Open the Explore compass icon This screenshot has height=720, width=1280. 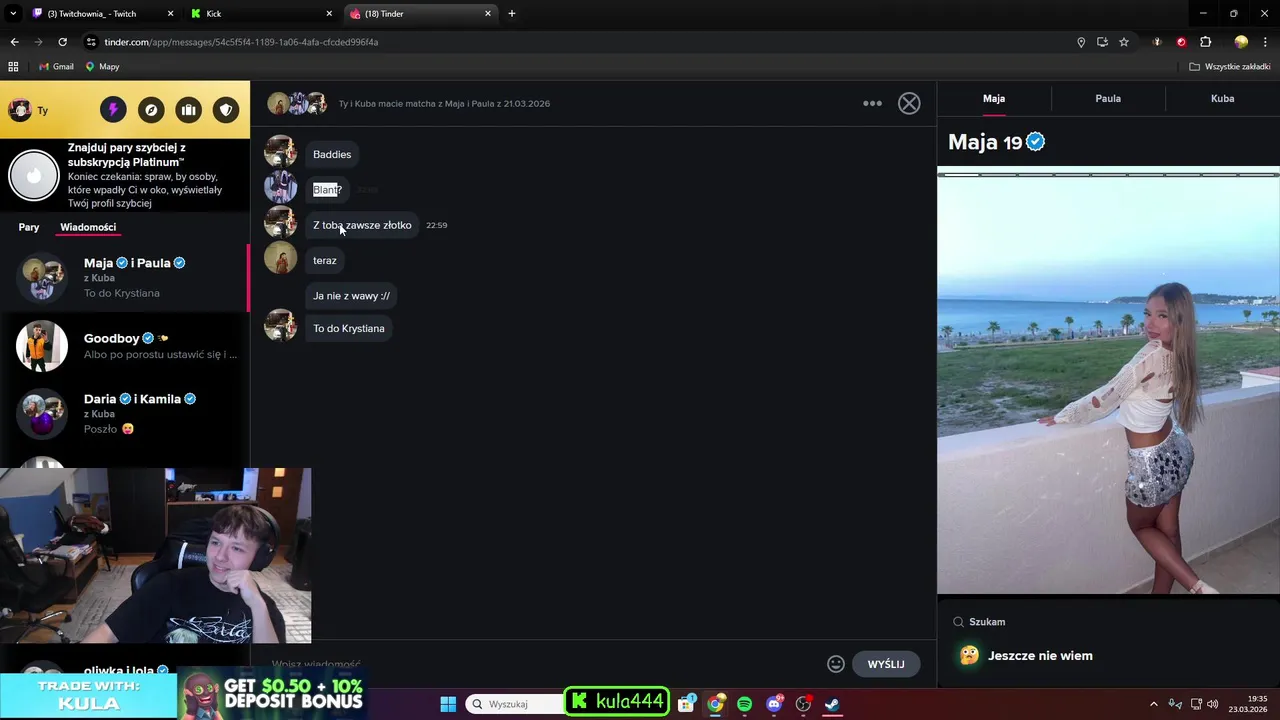pyautogui.click(x=151, y=110)
